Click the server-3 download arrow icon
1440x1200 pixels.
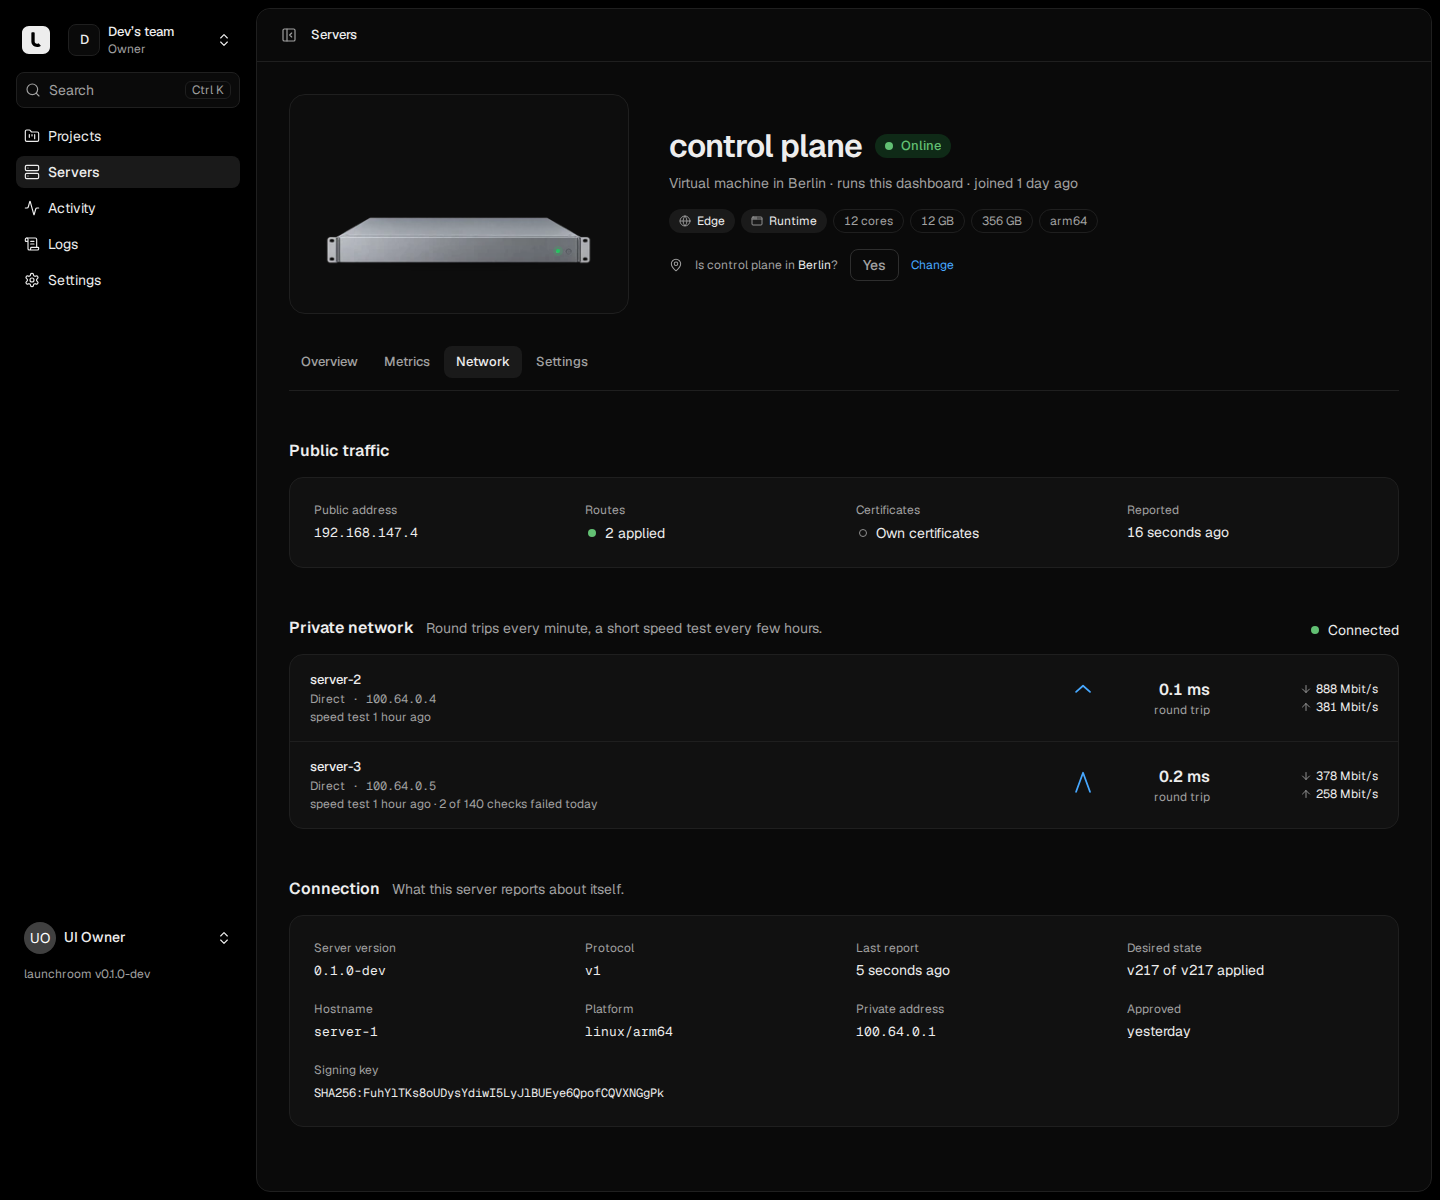coord(1306,776)
